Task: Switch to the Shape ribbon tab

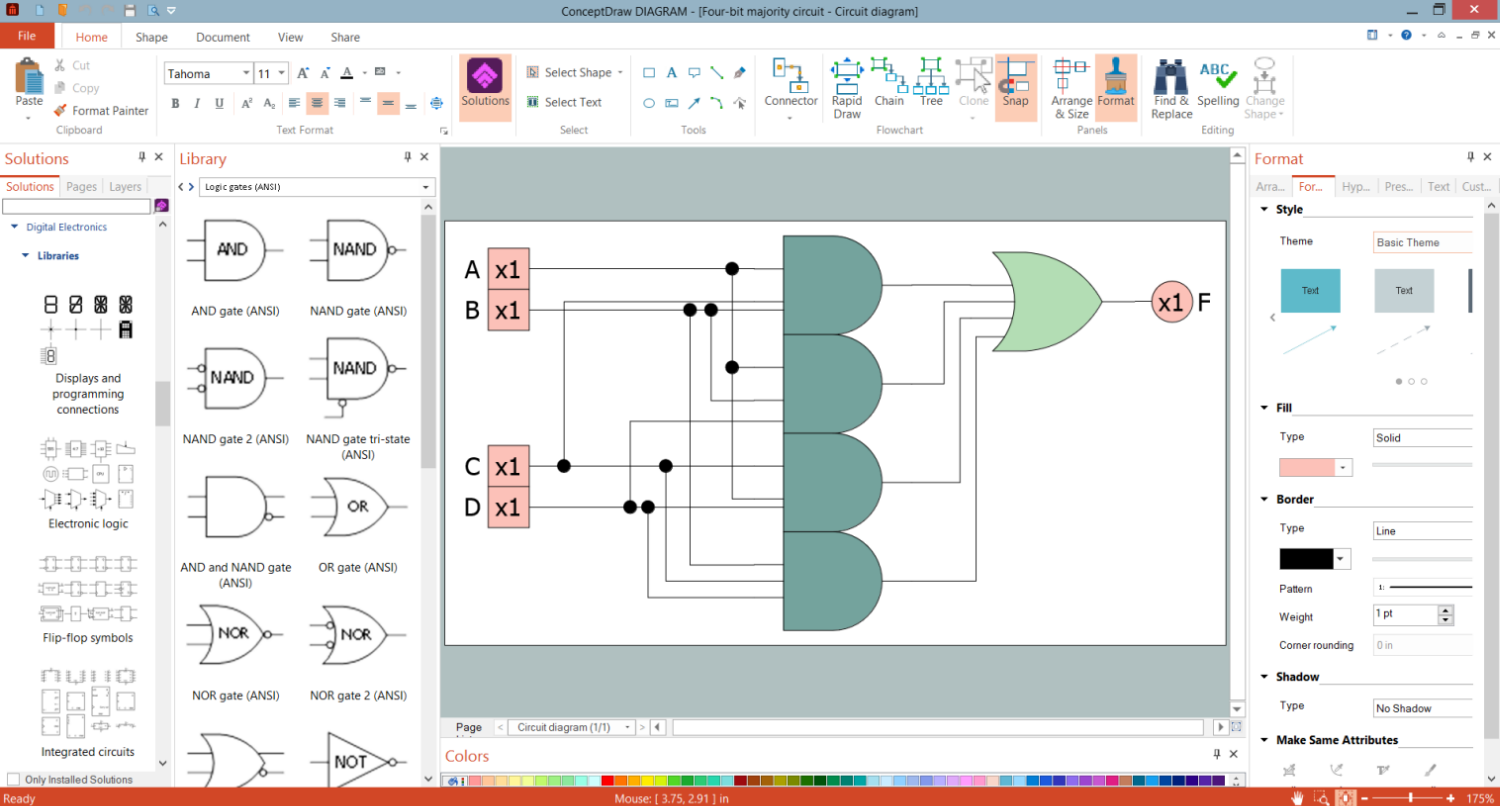Action: point(151,37)
